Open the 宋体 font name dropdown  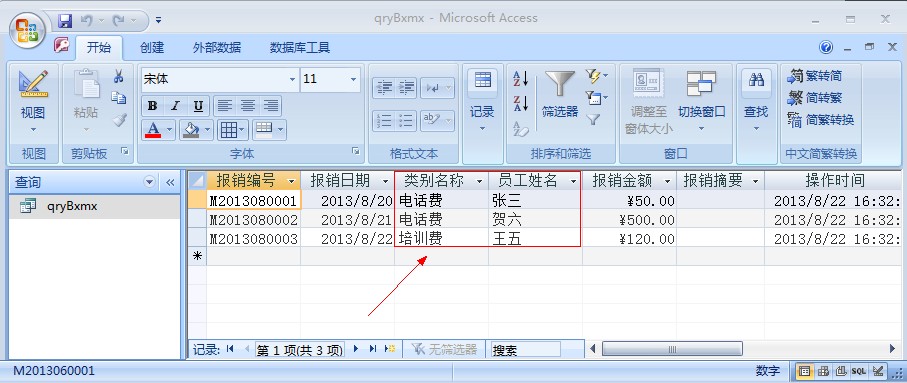pyautogui.click(x=293, y=79)
